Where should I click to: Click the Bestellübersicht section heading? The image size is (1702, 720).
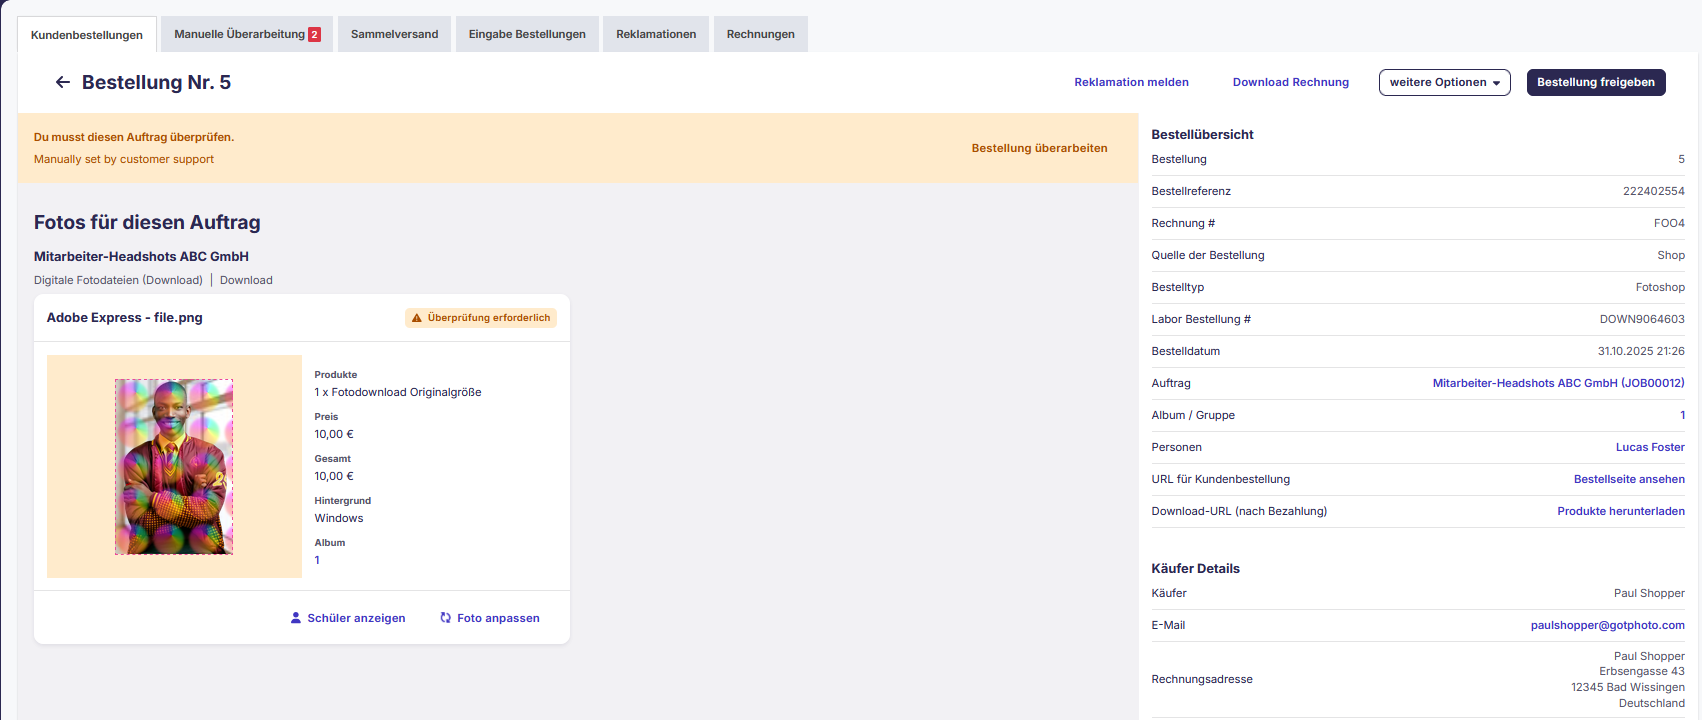coord(1202,134)
